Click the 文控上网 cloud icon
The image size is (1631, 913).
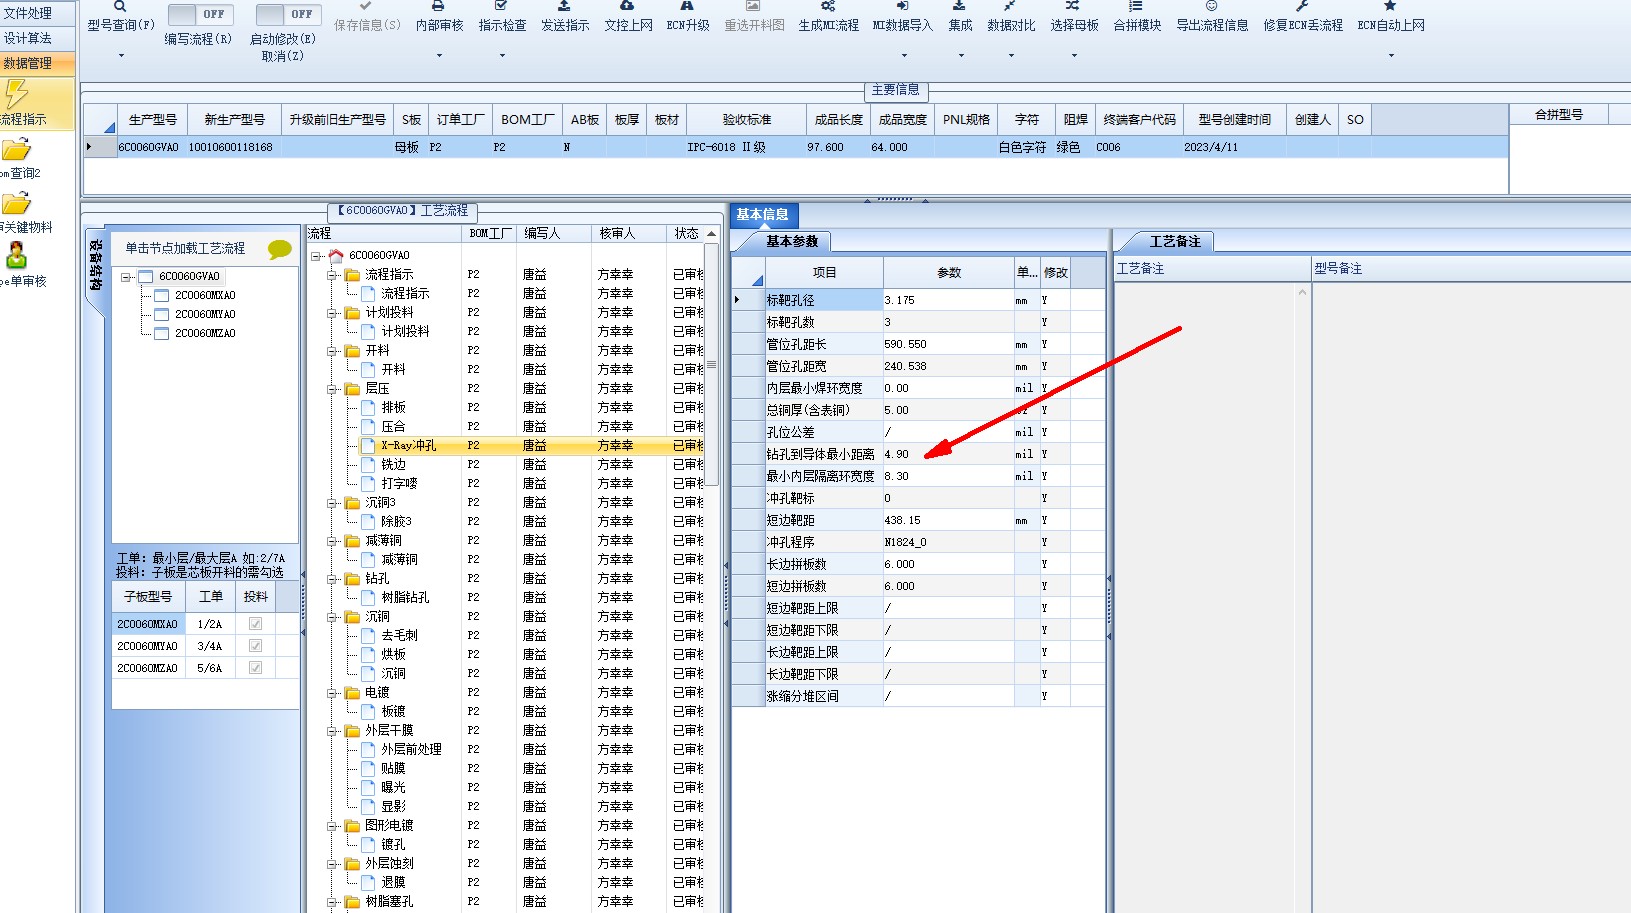pos(627,6)
